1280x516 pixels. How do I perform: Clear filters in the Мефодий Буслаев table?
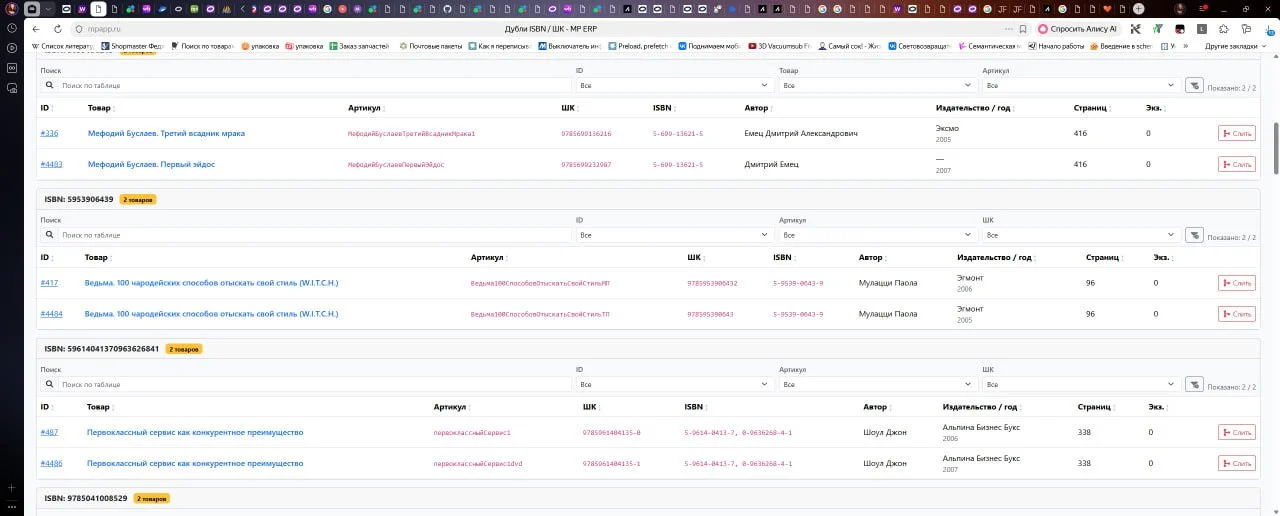1193,86
